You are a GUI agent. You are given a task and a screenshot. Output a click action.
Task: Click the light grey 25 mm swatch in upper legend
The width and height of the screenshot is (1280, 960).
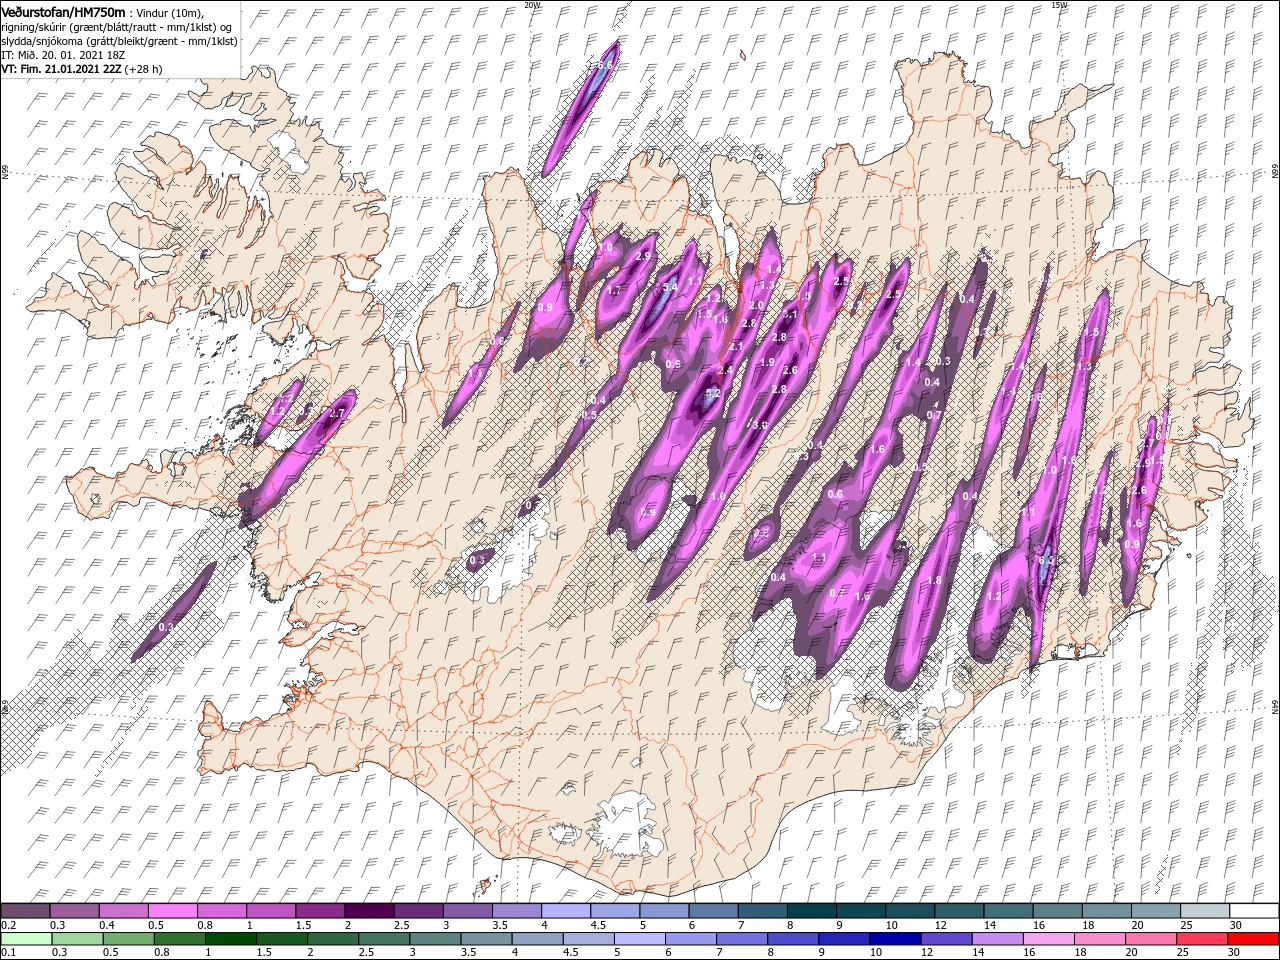tap(1204, 911)
